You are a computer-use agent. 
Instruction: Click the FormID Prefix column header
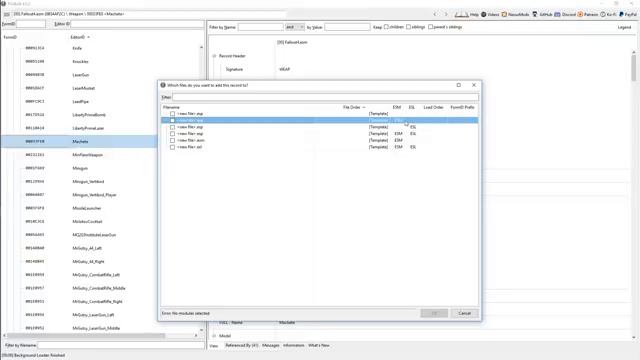pos(462,107)
